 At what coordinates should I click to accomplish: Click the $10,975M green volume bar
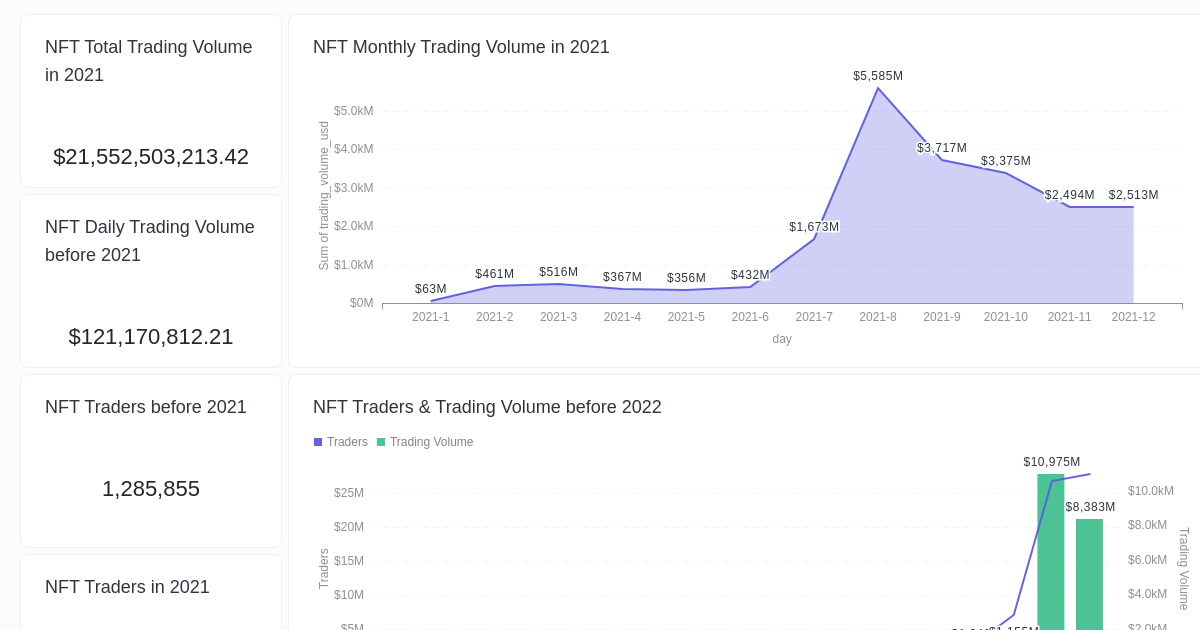tap(1048, 553)
